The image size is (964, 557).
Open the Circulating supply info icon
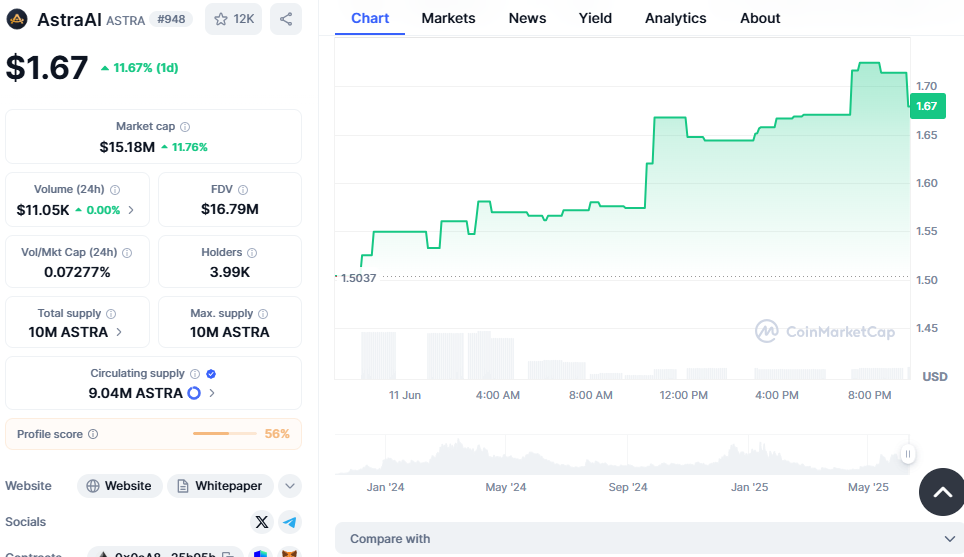195,374
